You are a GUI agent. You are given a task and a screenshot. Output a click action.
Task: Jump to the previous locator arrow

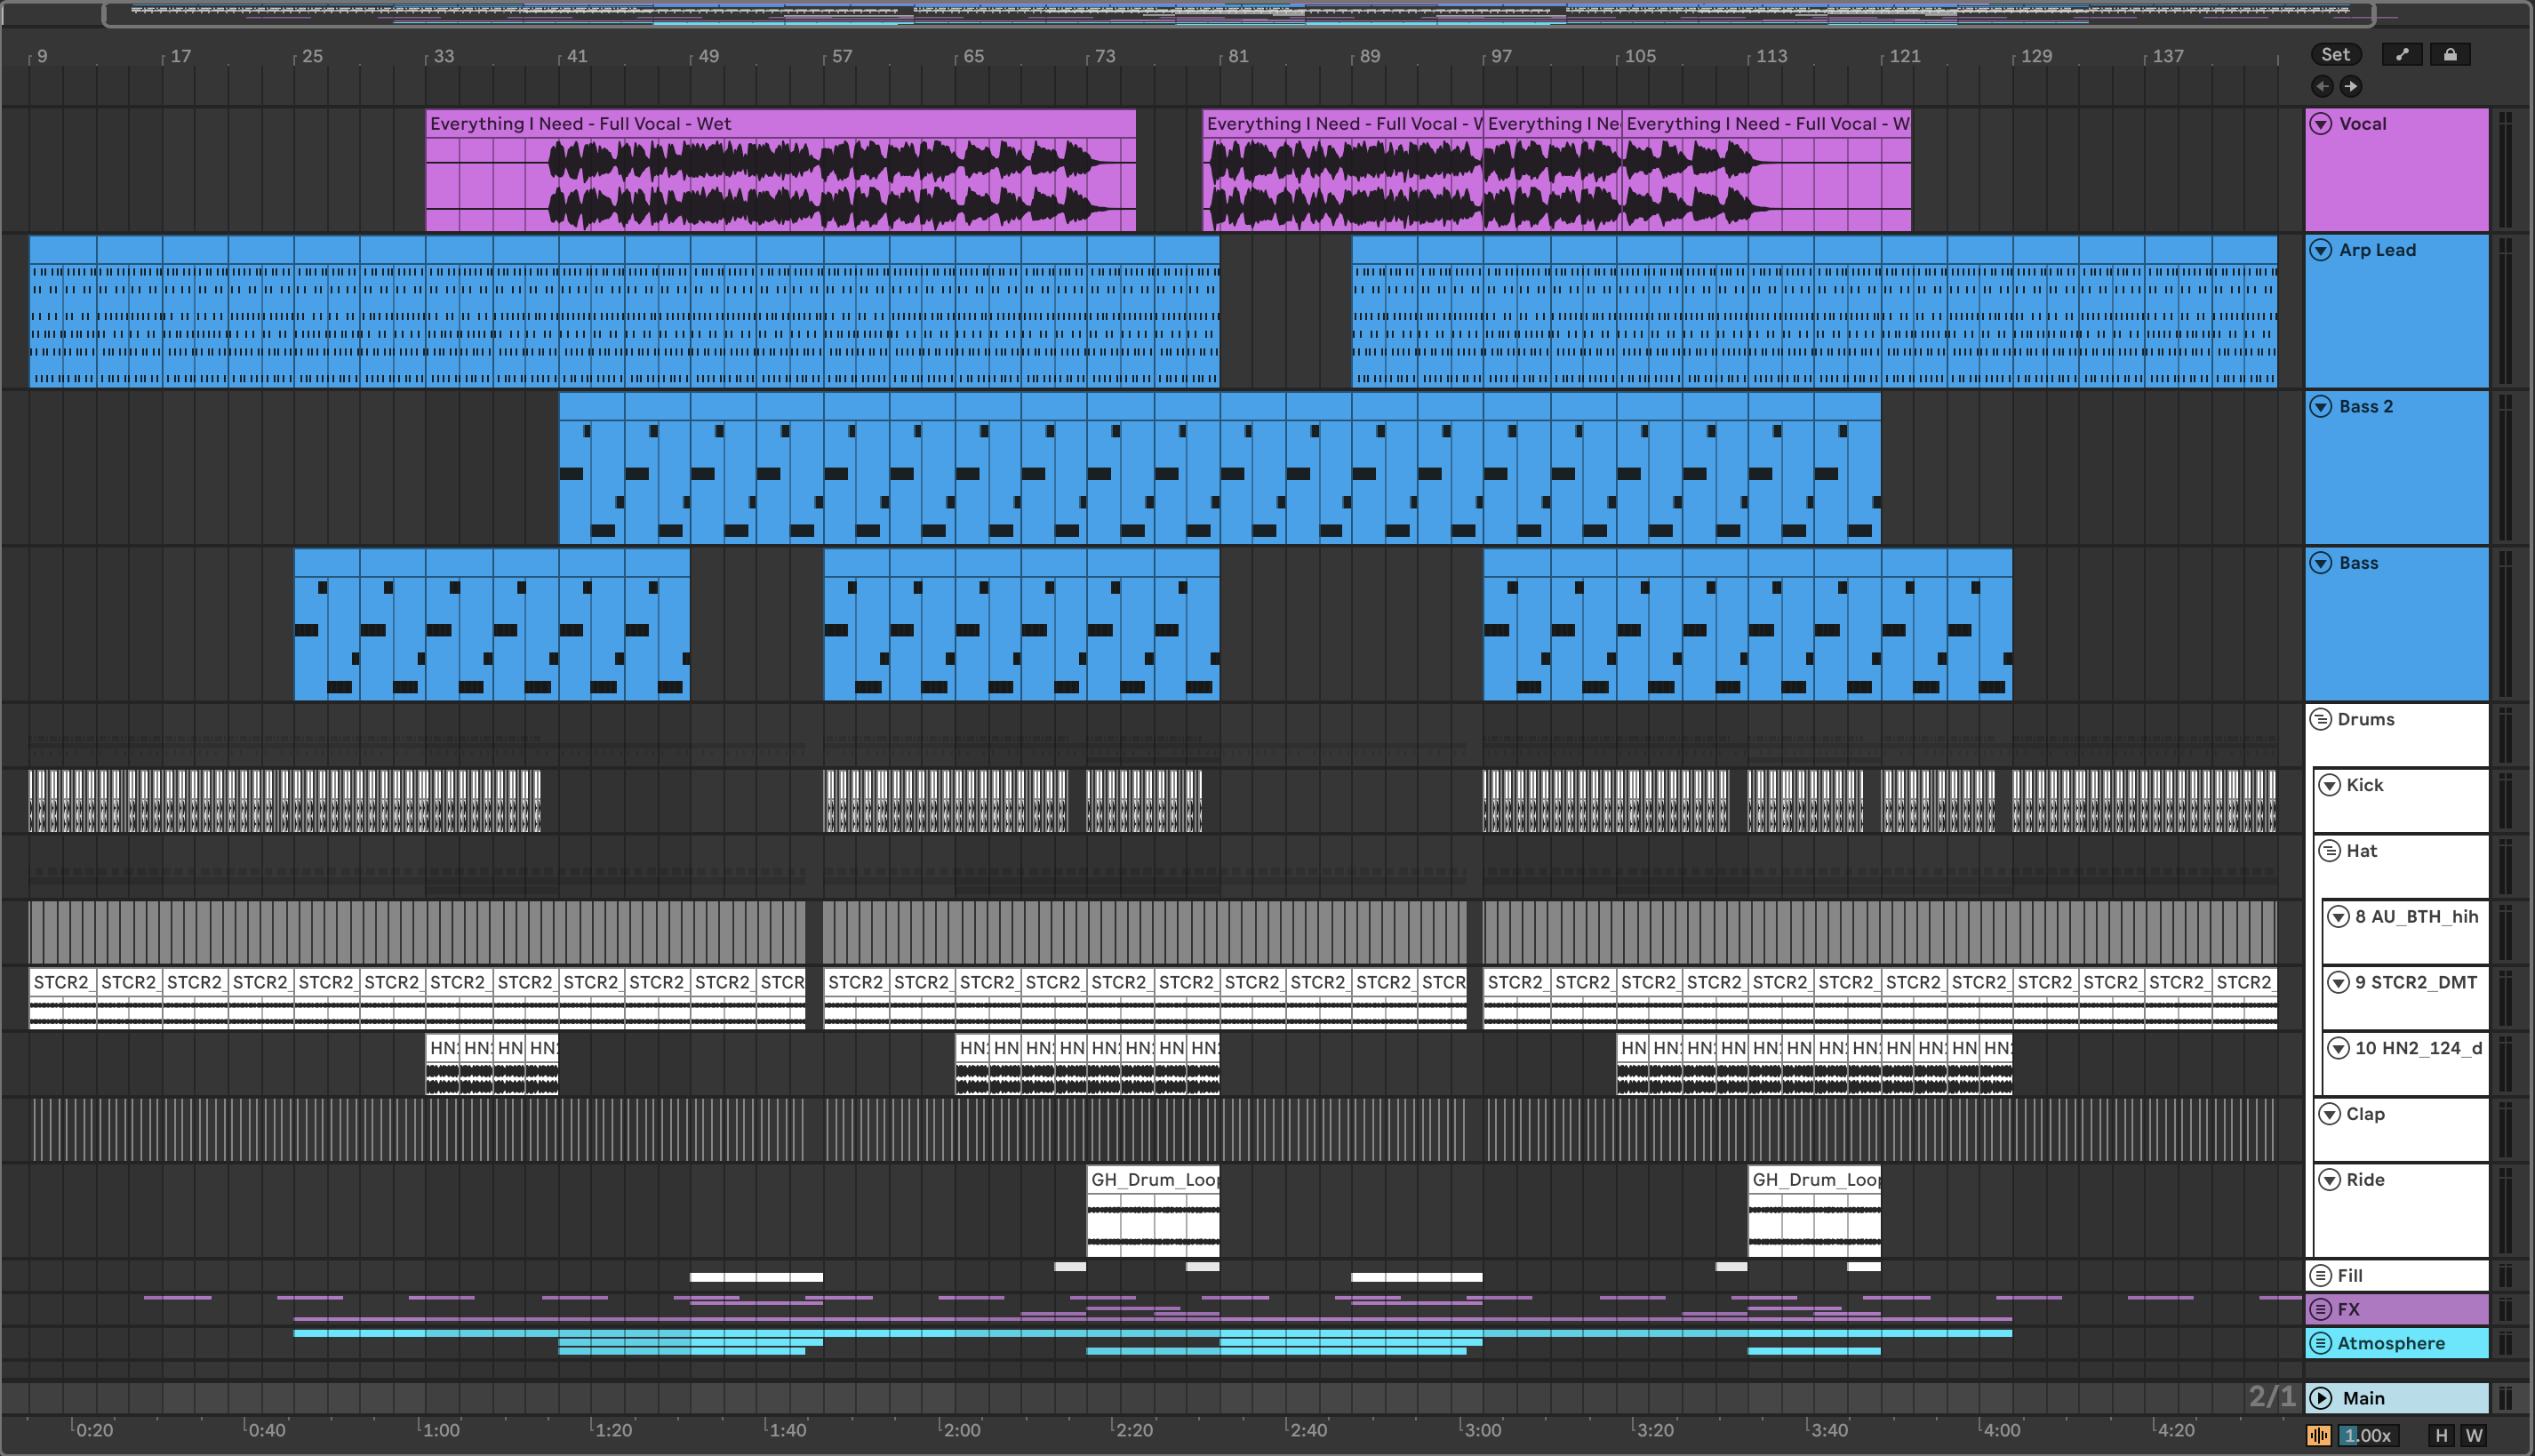pyautogui.click(x=2322, y=87)
